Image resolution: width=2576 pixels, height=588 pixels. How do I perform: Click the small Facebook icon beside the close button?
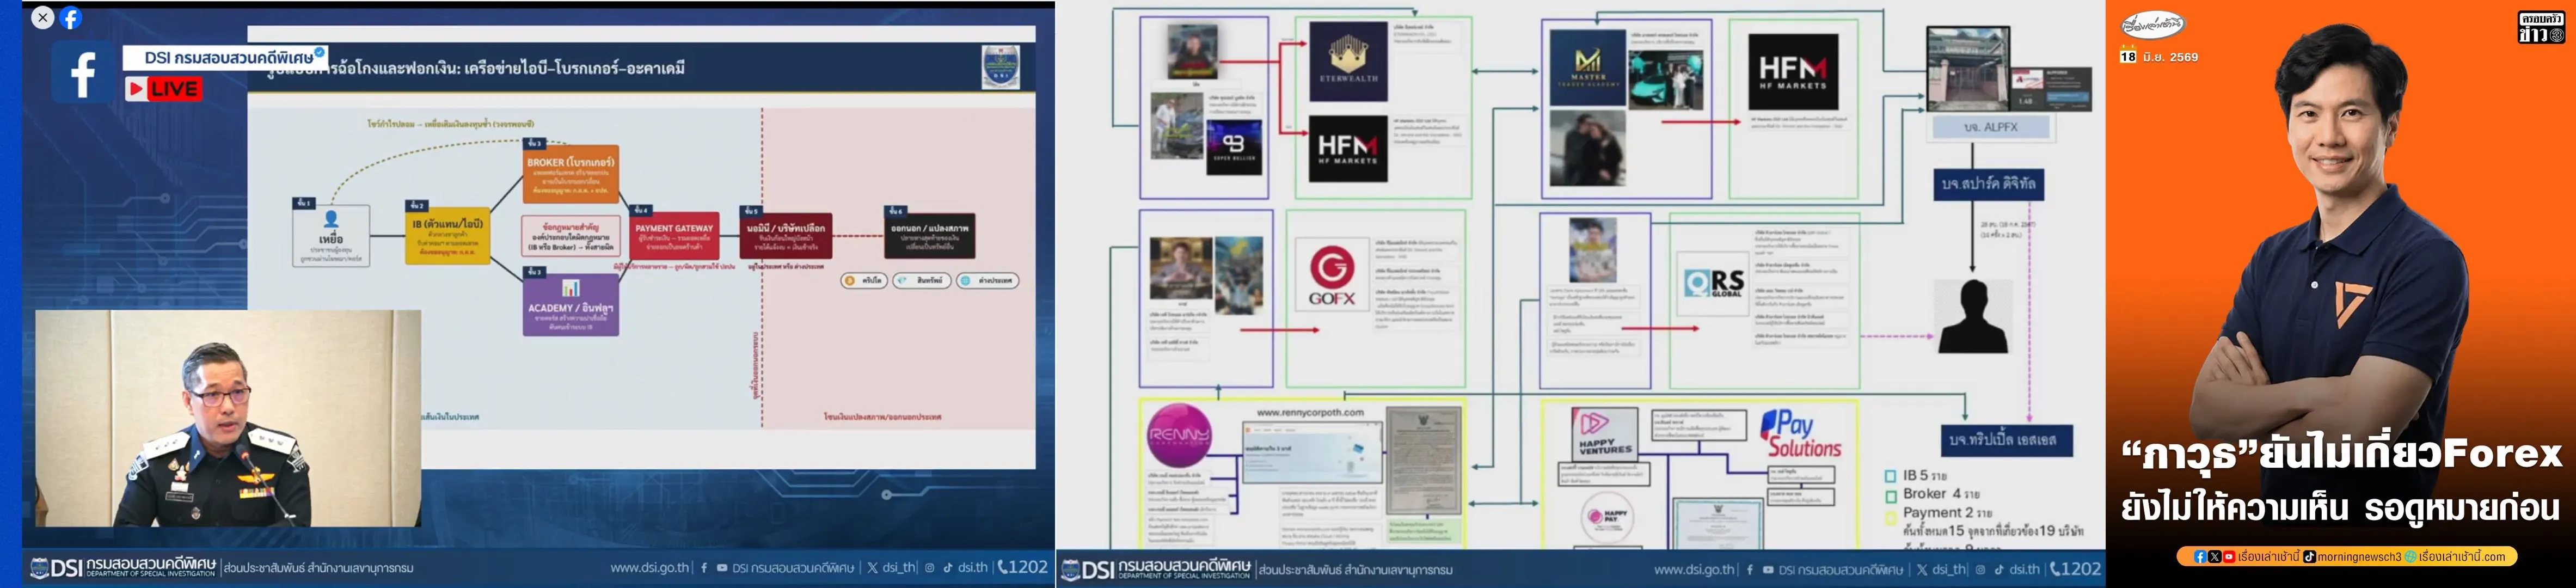71,17
